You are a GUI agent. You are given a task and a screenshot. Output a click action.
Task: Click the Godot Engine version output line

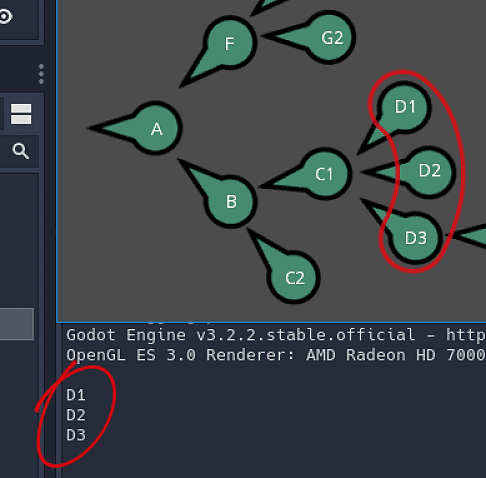tap(276, 335)
